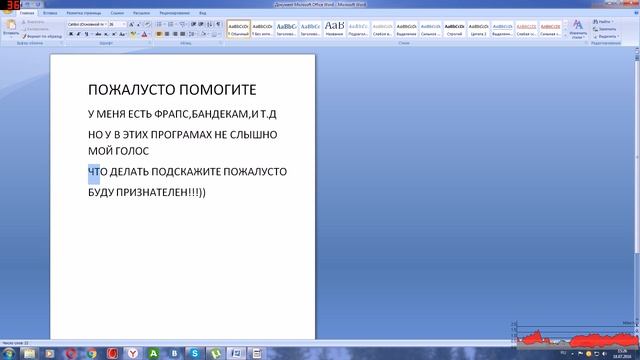Open the Change Case (Aa) menu
The width and height of the screenshot is (640, 360).
[x=122, y=34]
